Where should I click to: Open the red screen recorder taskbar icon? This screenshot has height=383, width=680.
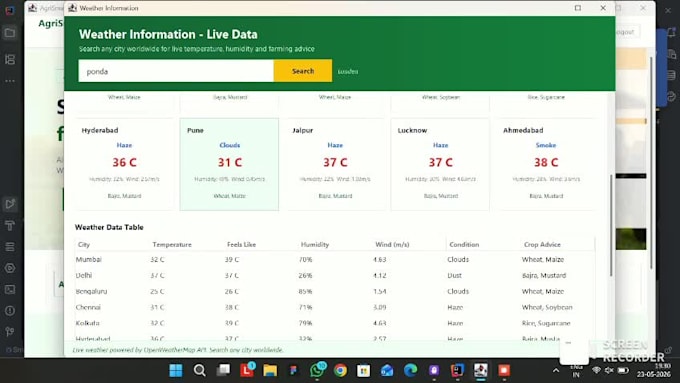coord(504,370)
